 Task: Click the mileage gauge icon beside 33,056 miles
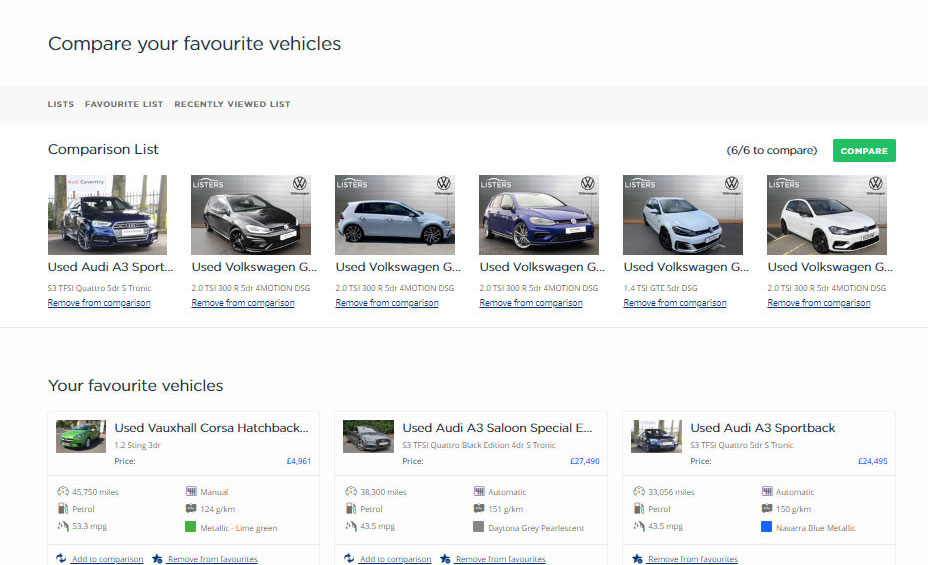point(639,491)
